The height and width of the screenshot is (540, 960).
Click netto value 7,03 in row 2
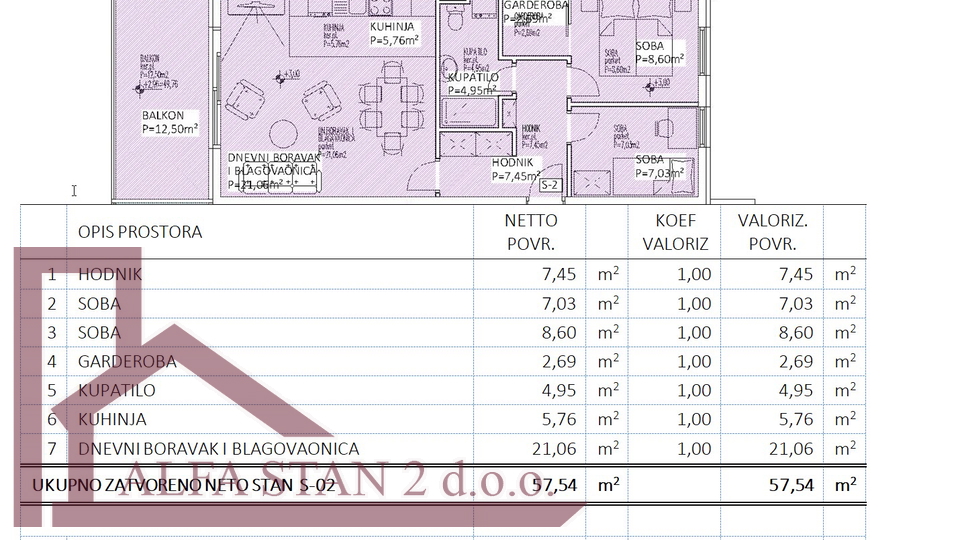[559, 304]
